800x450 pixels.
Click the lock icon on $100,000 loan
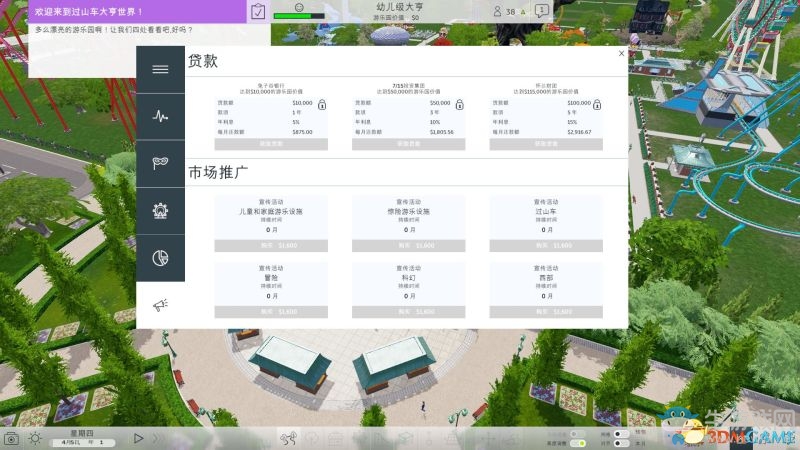coord(597,105)
